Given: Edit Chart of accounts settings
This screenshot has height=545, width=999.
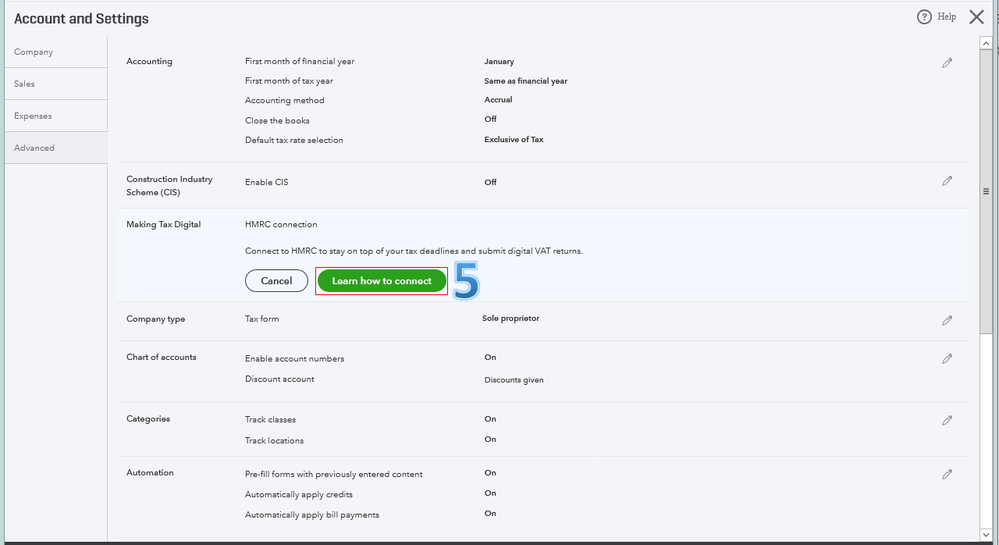Looking at the screenshot, I should (x=947, y=358).
